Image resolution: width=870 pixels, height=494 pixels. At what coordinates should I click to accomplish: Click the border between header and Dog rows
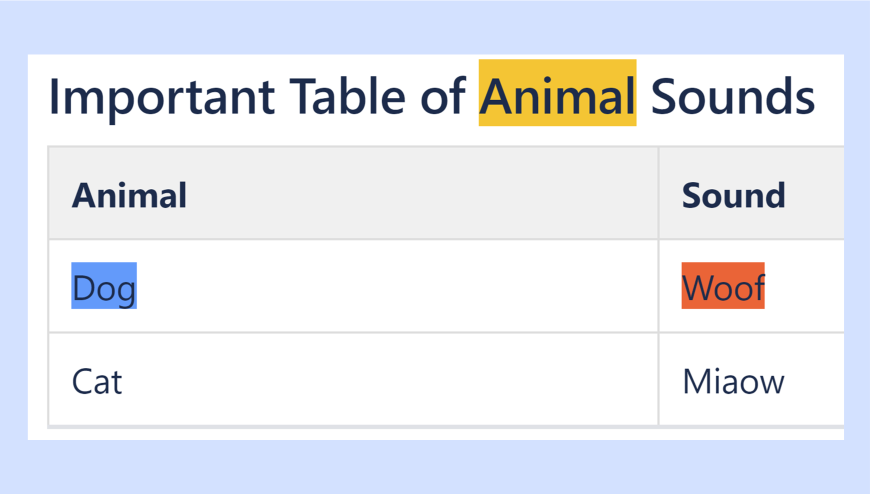pos(350,240)
